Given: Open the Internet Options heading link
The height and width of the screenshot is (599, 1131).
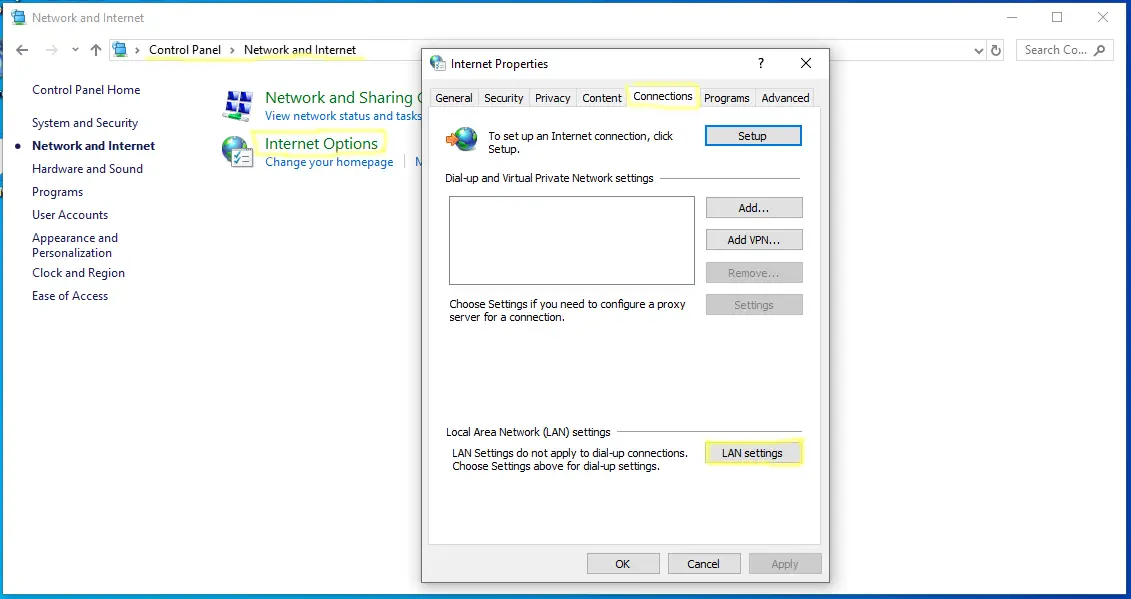Looking at the screenshot, I should (x=322, y=144).
